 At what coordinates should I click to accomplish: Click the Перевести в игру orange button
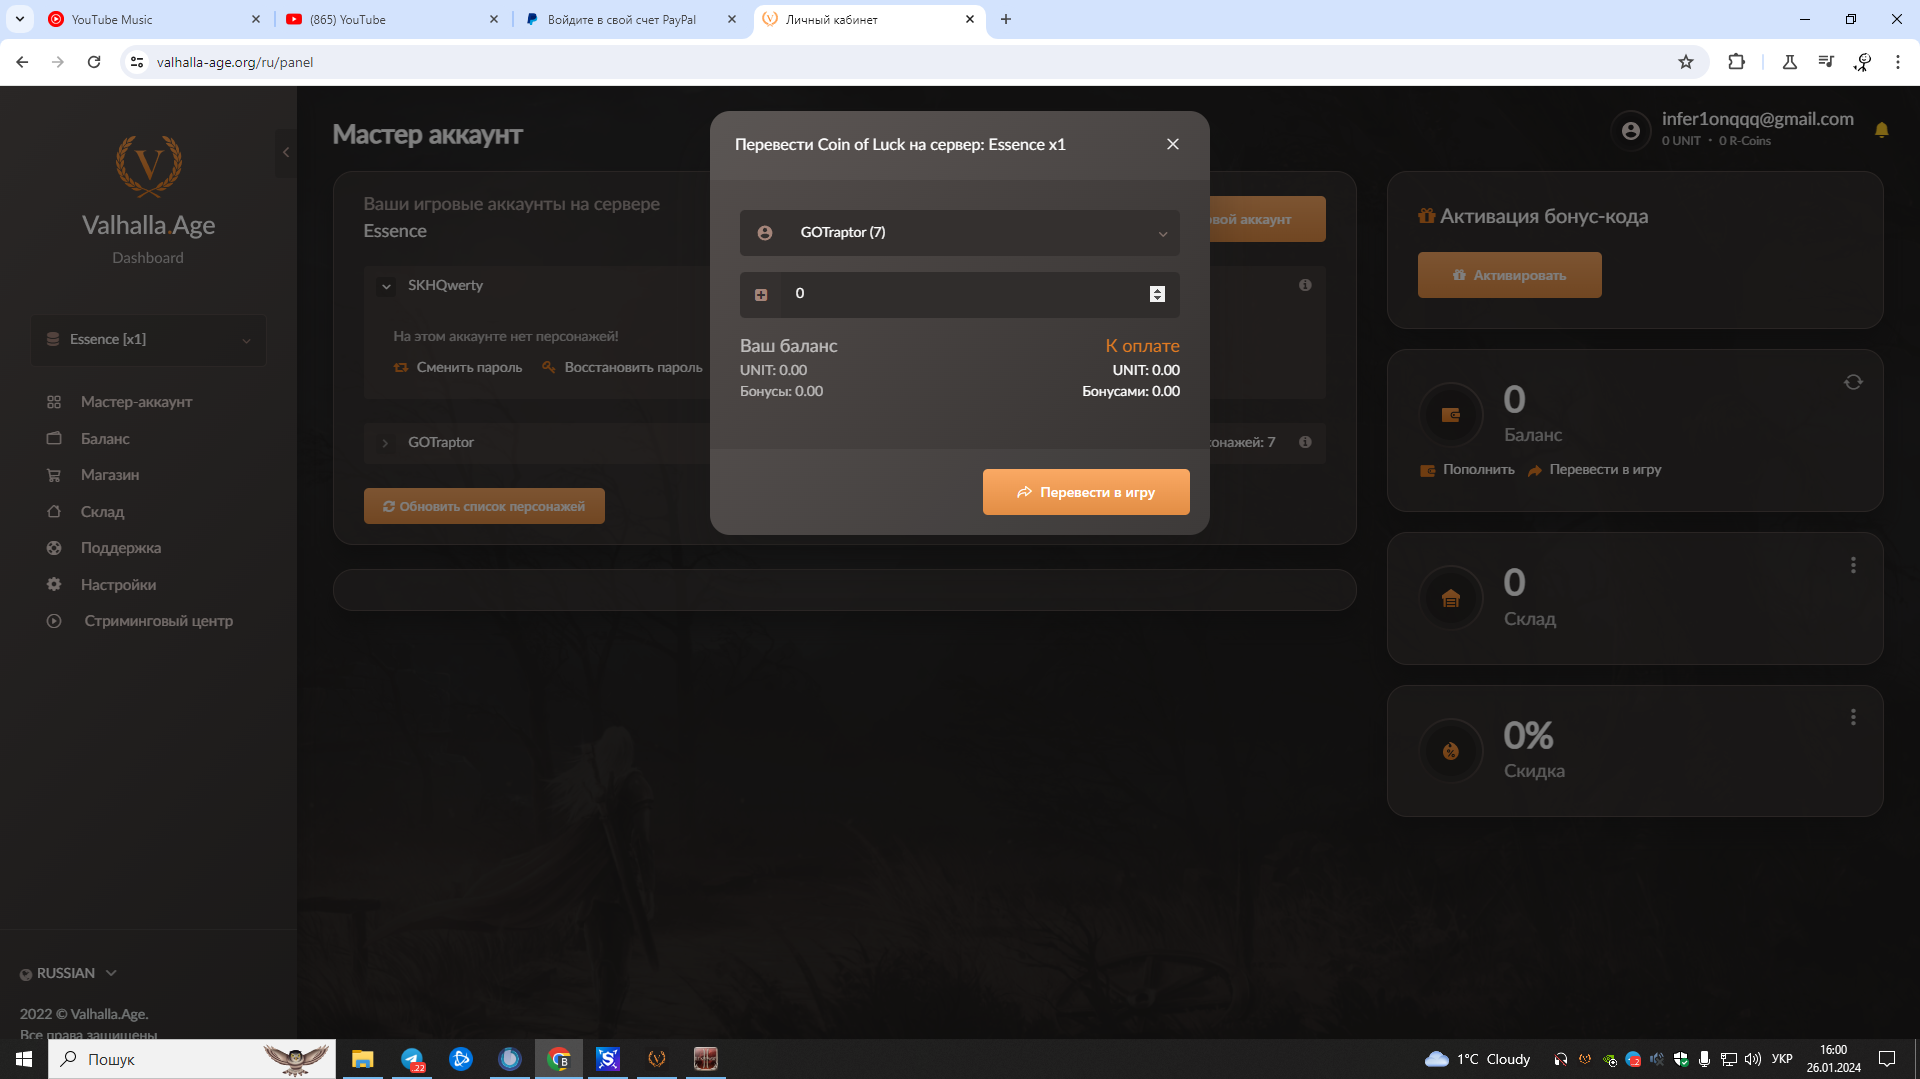(1086, 492)
